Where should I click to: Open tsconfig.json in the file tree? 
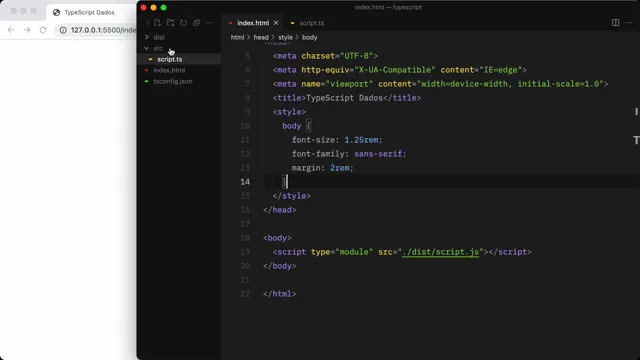tap(173, 81)
